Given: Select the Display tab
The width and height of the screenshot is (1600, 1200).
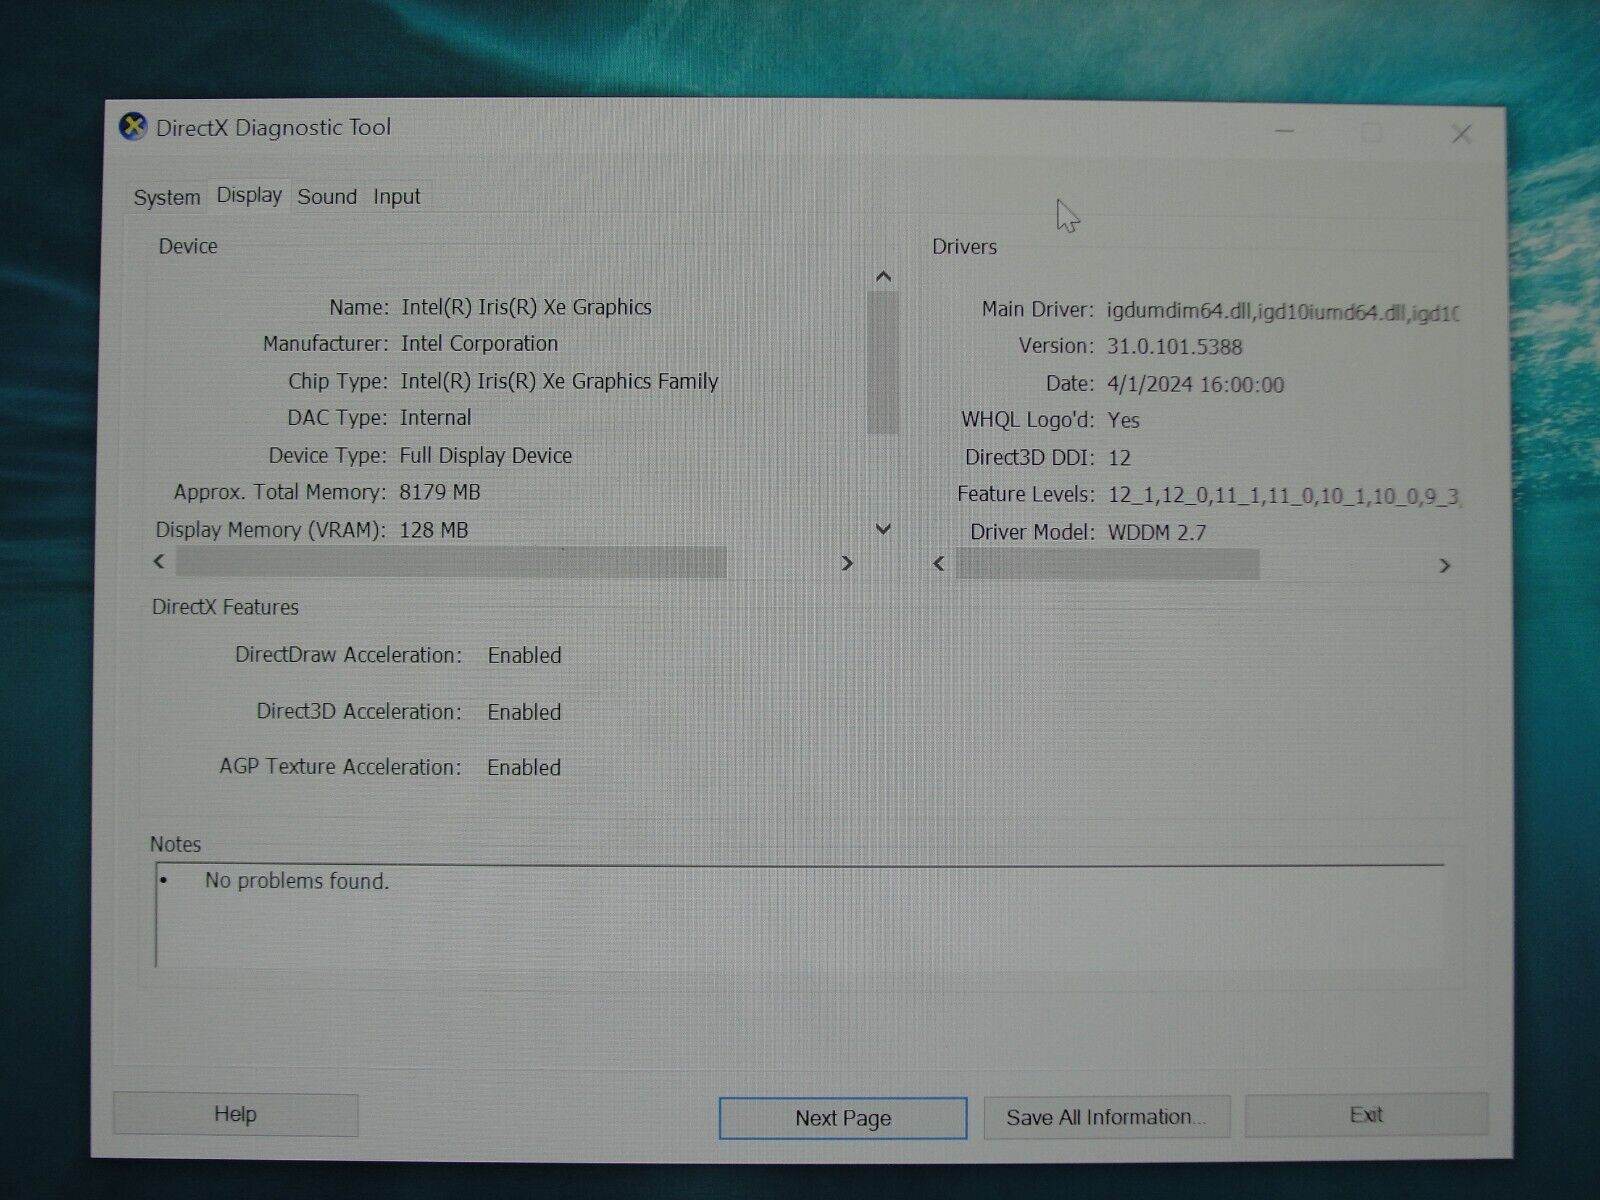Looking at the screenshot, I should [x=249, y=195].
